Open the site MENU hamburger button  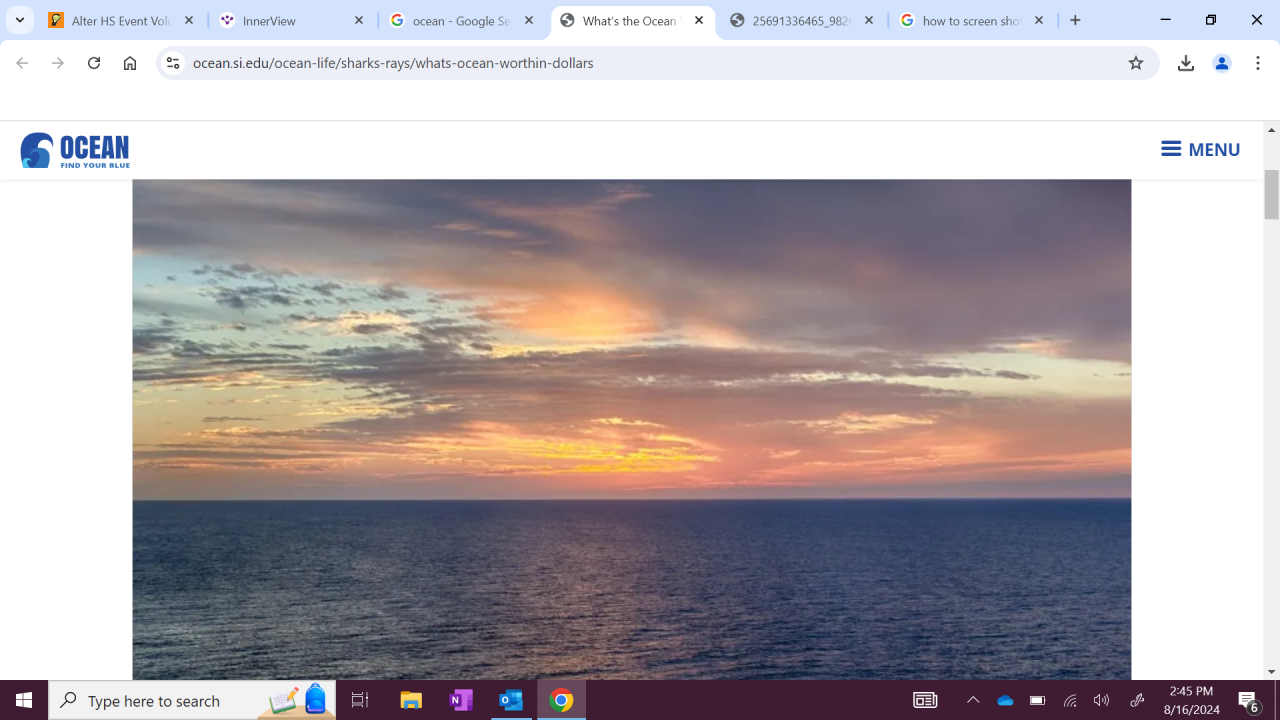click(x=1200, y=149)
